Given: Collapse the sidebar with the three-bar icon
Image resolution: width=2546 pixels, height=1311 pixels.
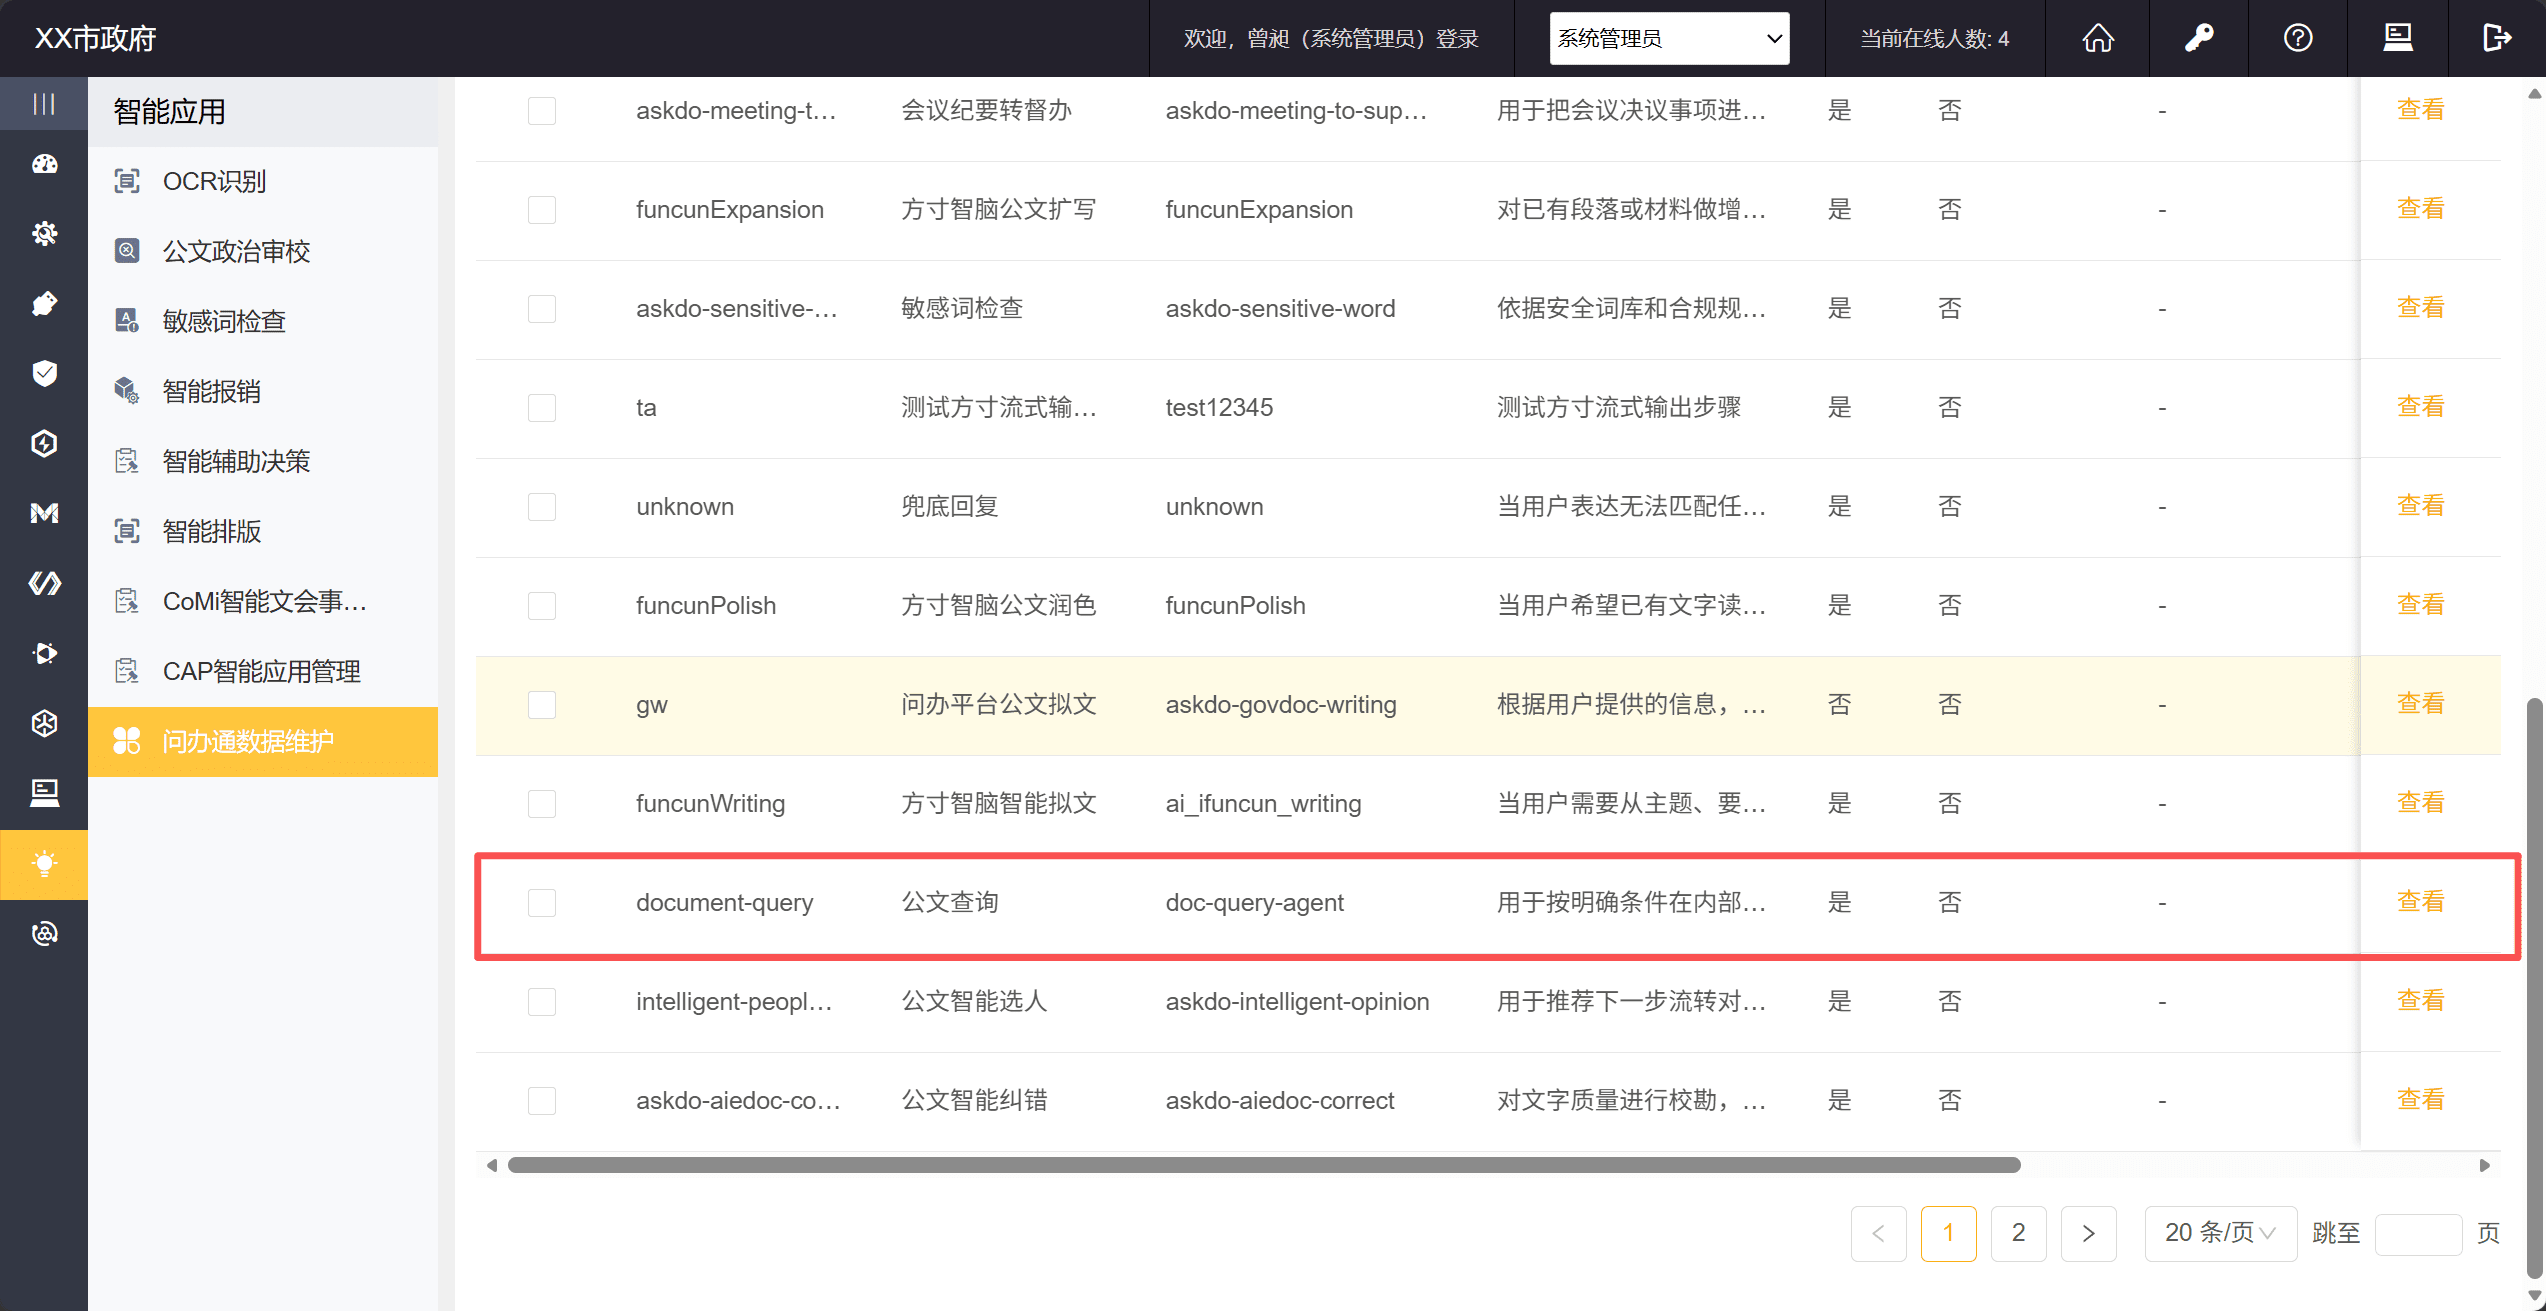Looking at the screenshot, I should 44,104.
